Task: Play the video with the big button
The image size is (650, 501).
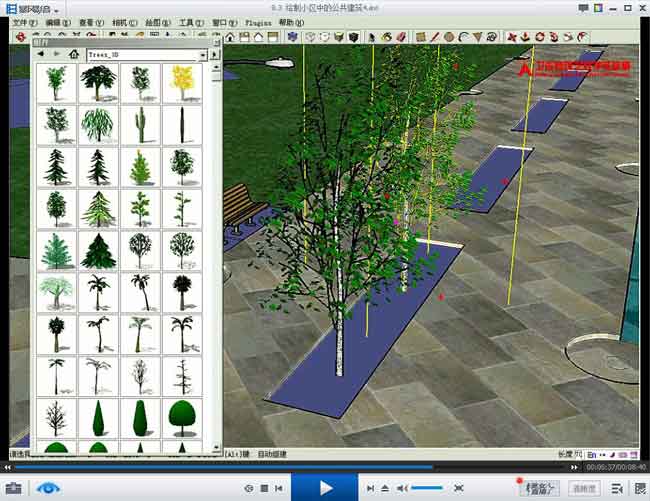Action: 325,488
